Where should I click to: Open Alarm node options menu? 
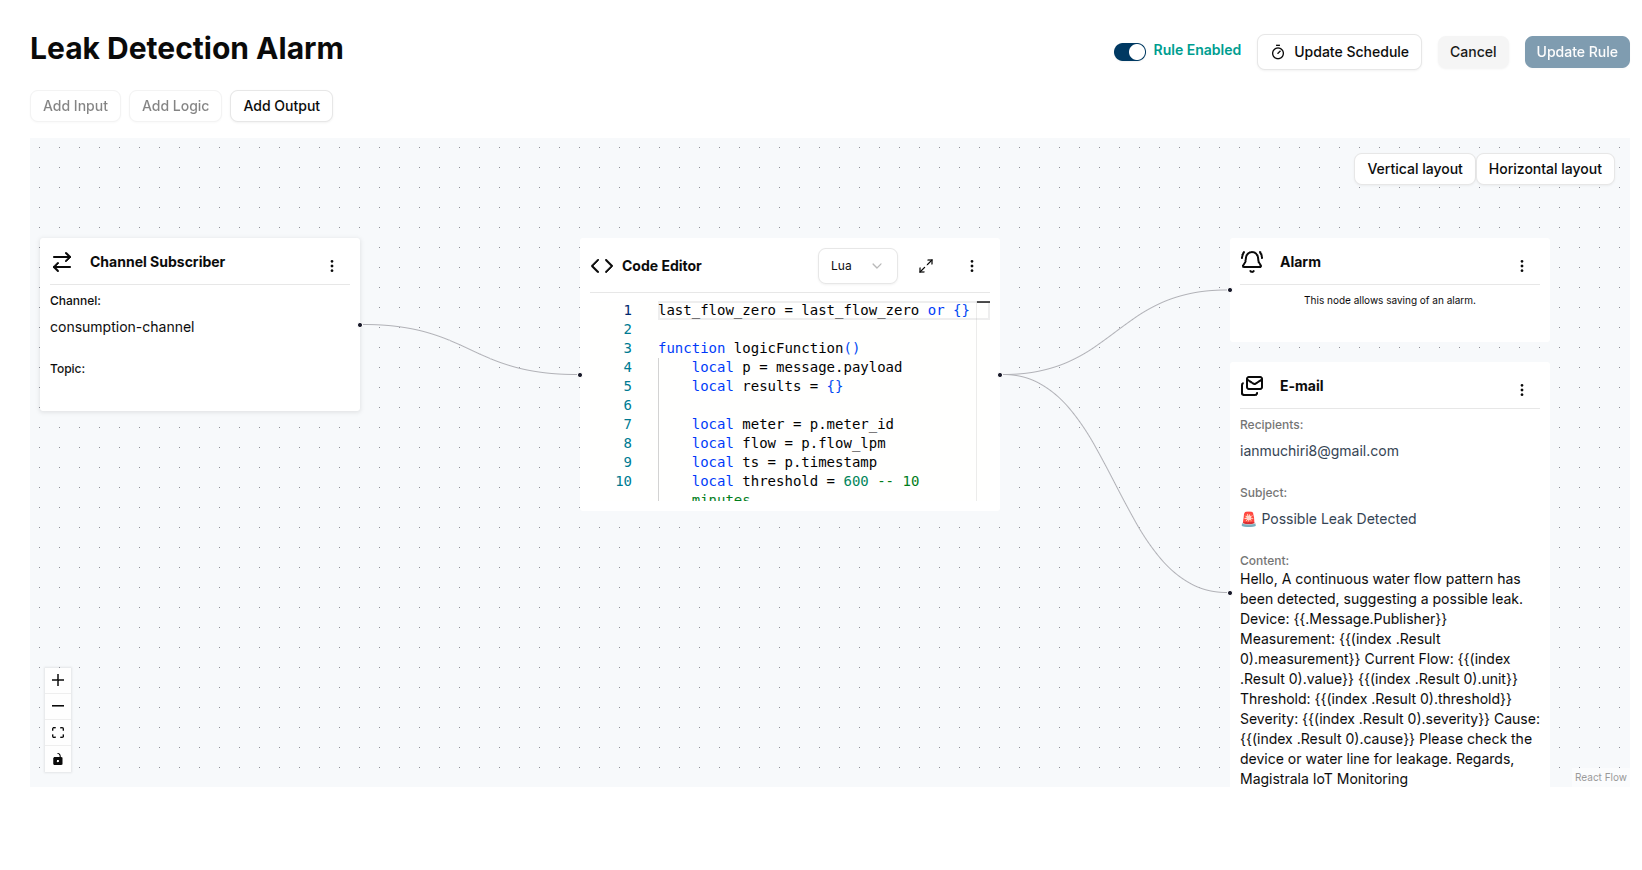point(1522,266)
